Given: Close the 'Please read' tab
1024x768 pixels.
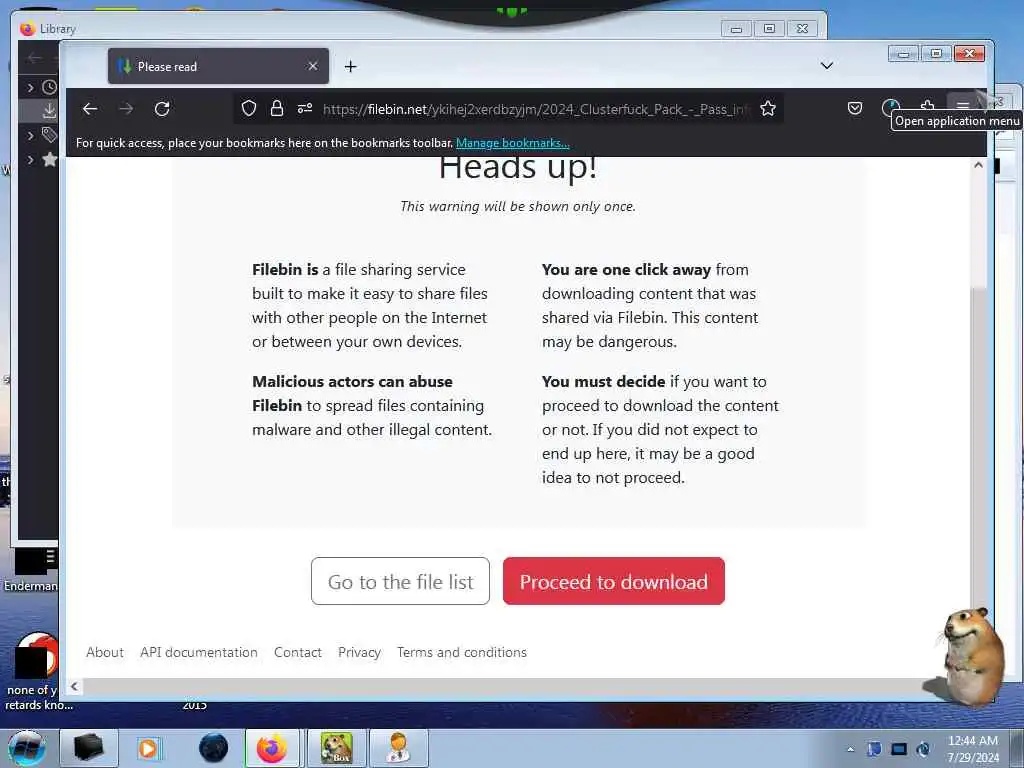Looking at the screenshot, I should (x=313, y=66).
